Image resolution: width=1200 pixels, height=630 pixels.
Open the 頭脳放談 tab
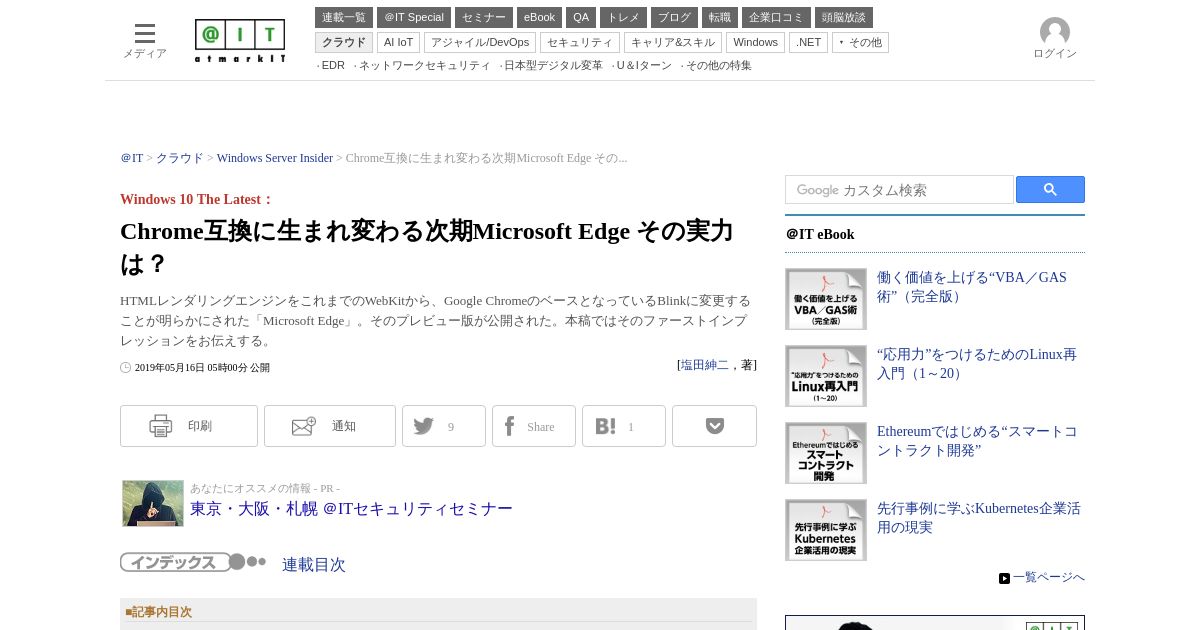pyautogui.click(x=844, y=17)
